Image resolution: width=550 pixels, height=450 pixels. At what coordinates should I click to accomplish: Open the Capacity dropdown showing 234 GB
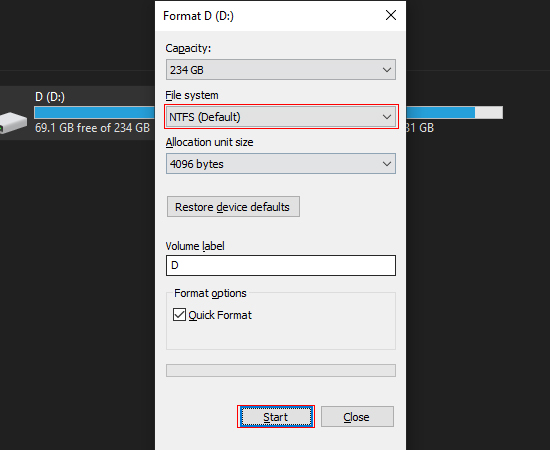click(x=281, y=70)
